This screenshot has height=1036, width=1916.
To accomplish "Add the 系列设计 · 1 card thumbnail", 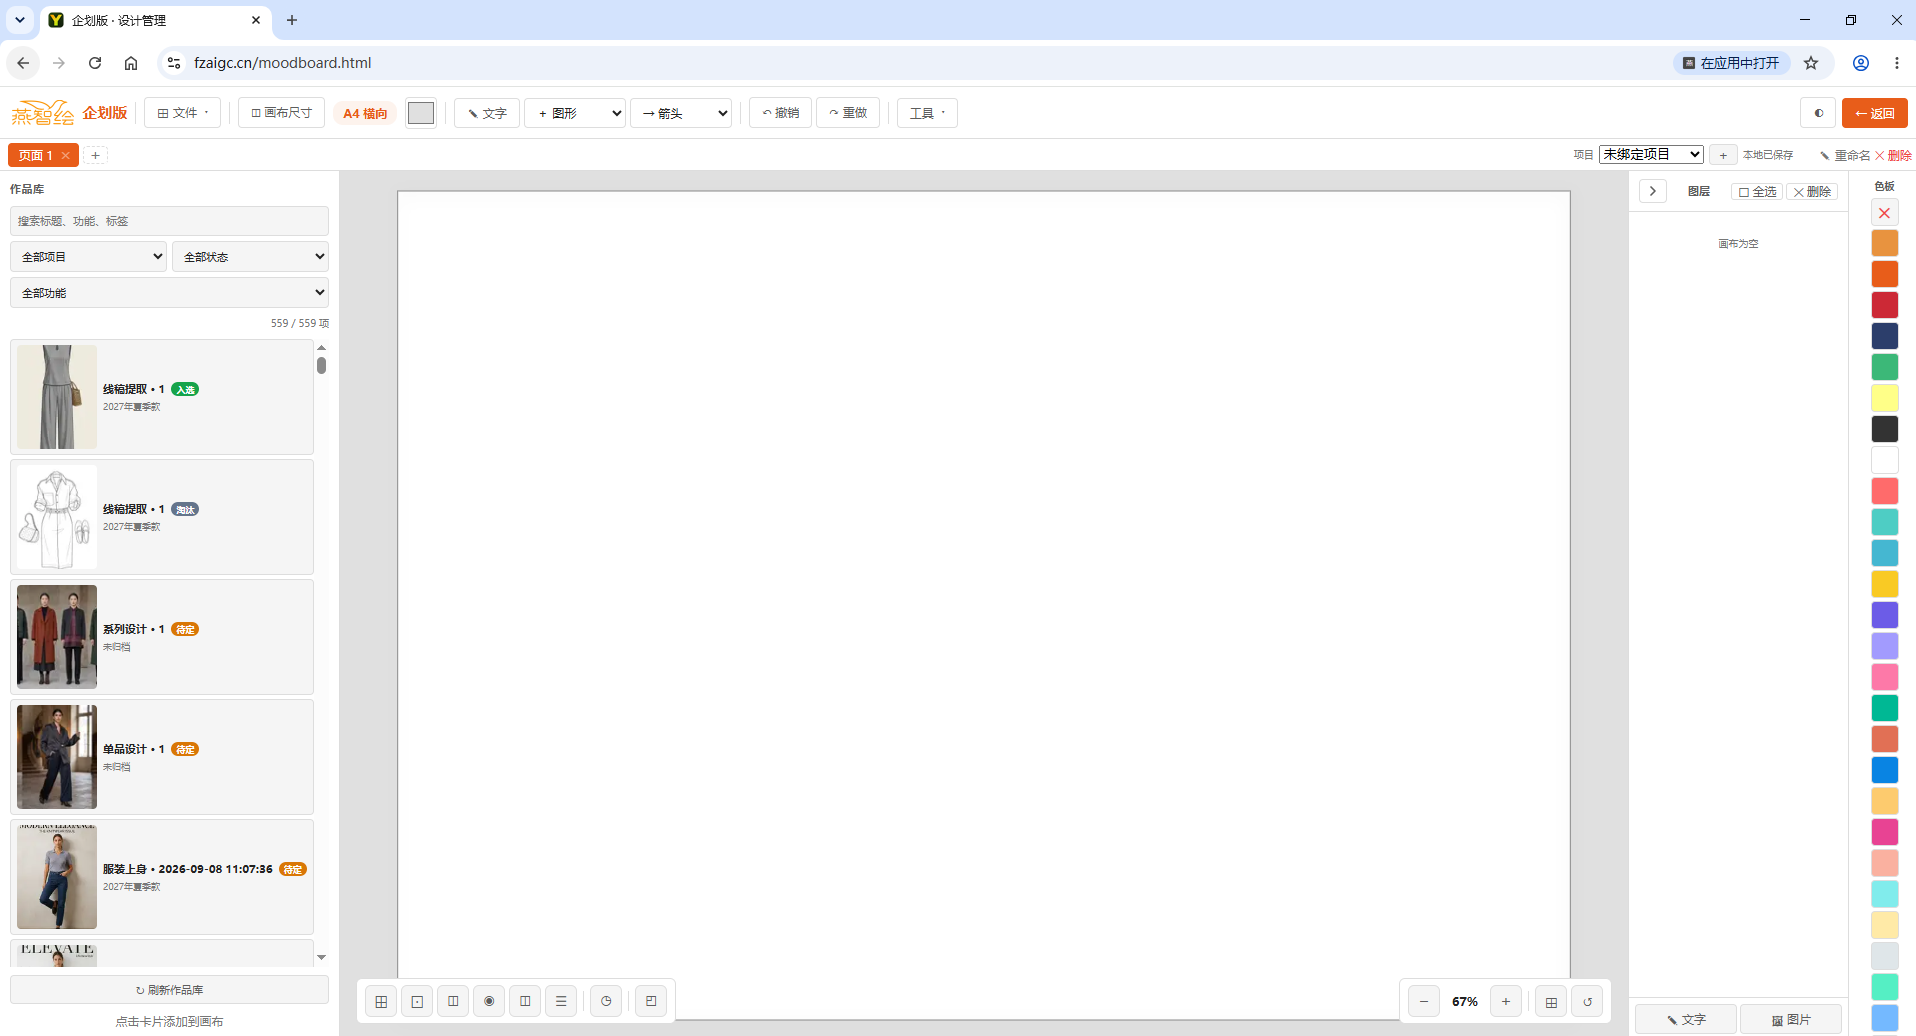I will point(57,637).
